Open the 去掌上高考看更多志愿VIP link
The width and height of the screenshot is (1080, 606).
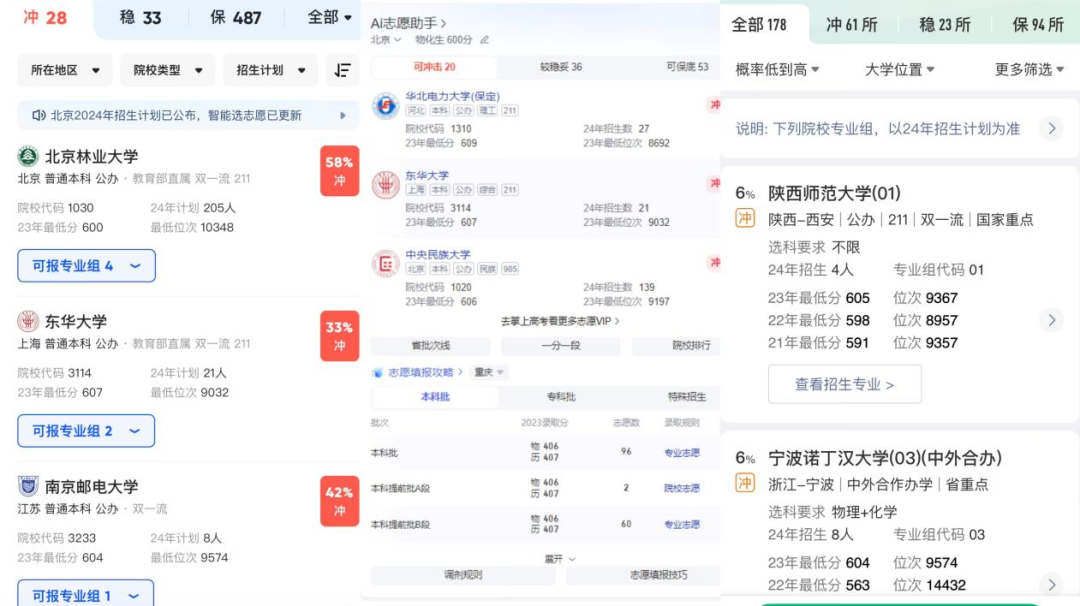(x=560, y=321)
